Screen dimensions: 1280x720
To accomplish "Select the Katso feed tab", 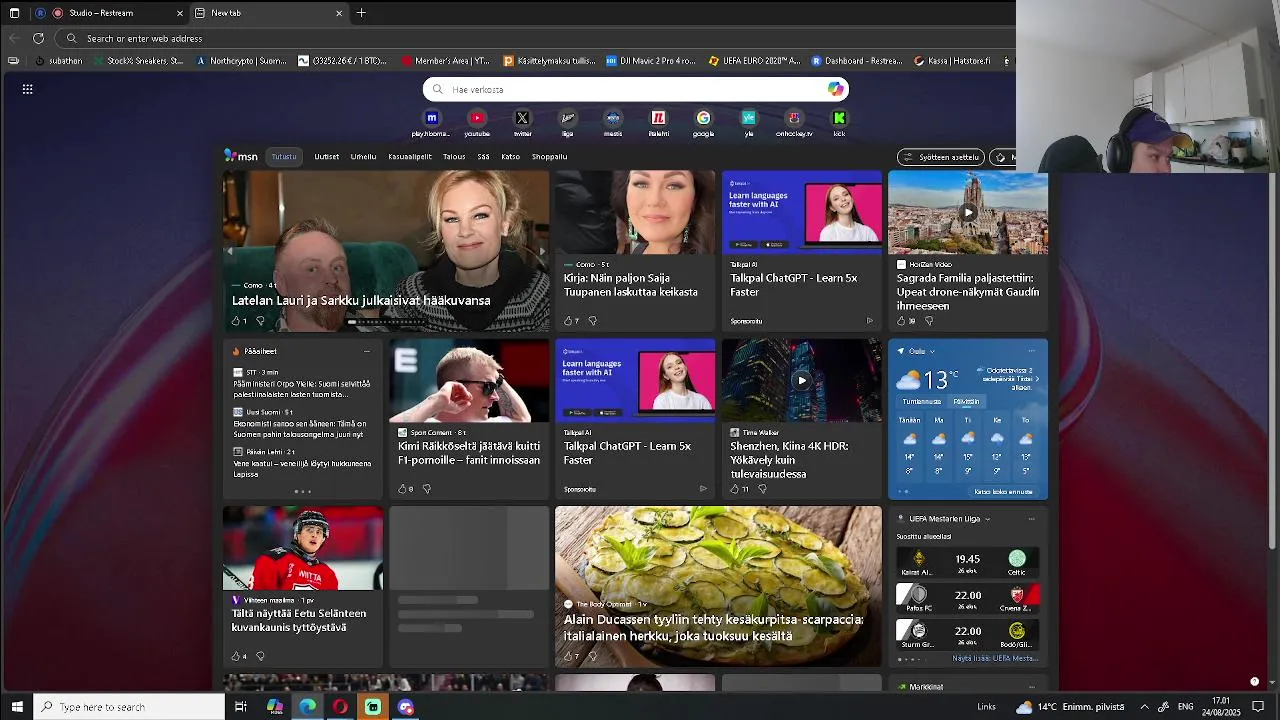I will (x=510, y=156).
